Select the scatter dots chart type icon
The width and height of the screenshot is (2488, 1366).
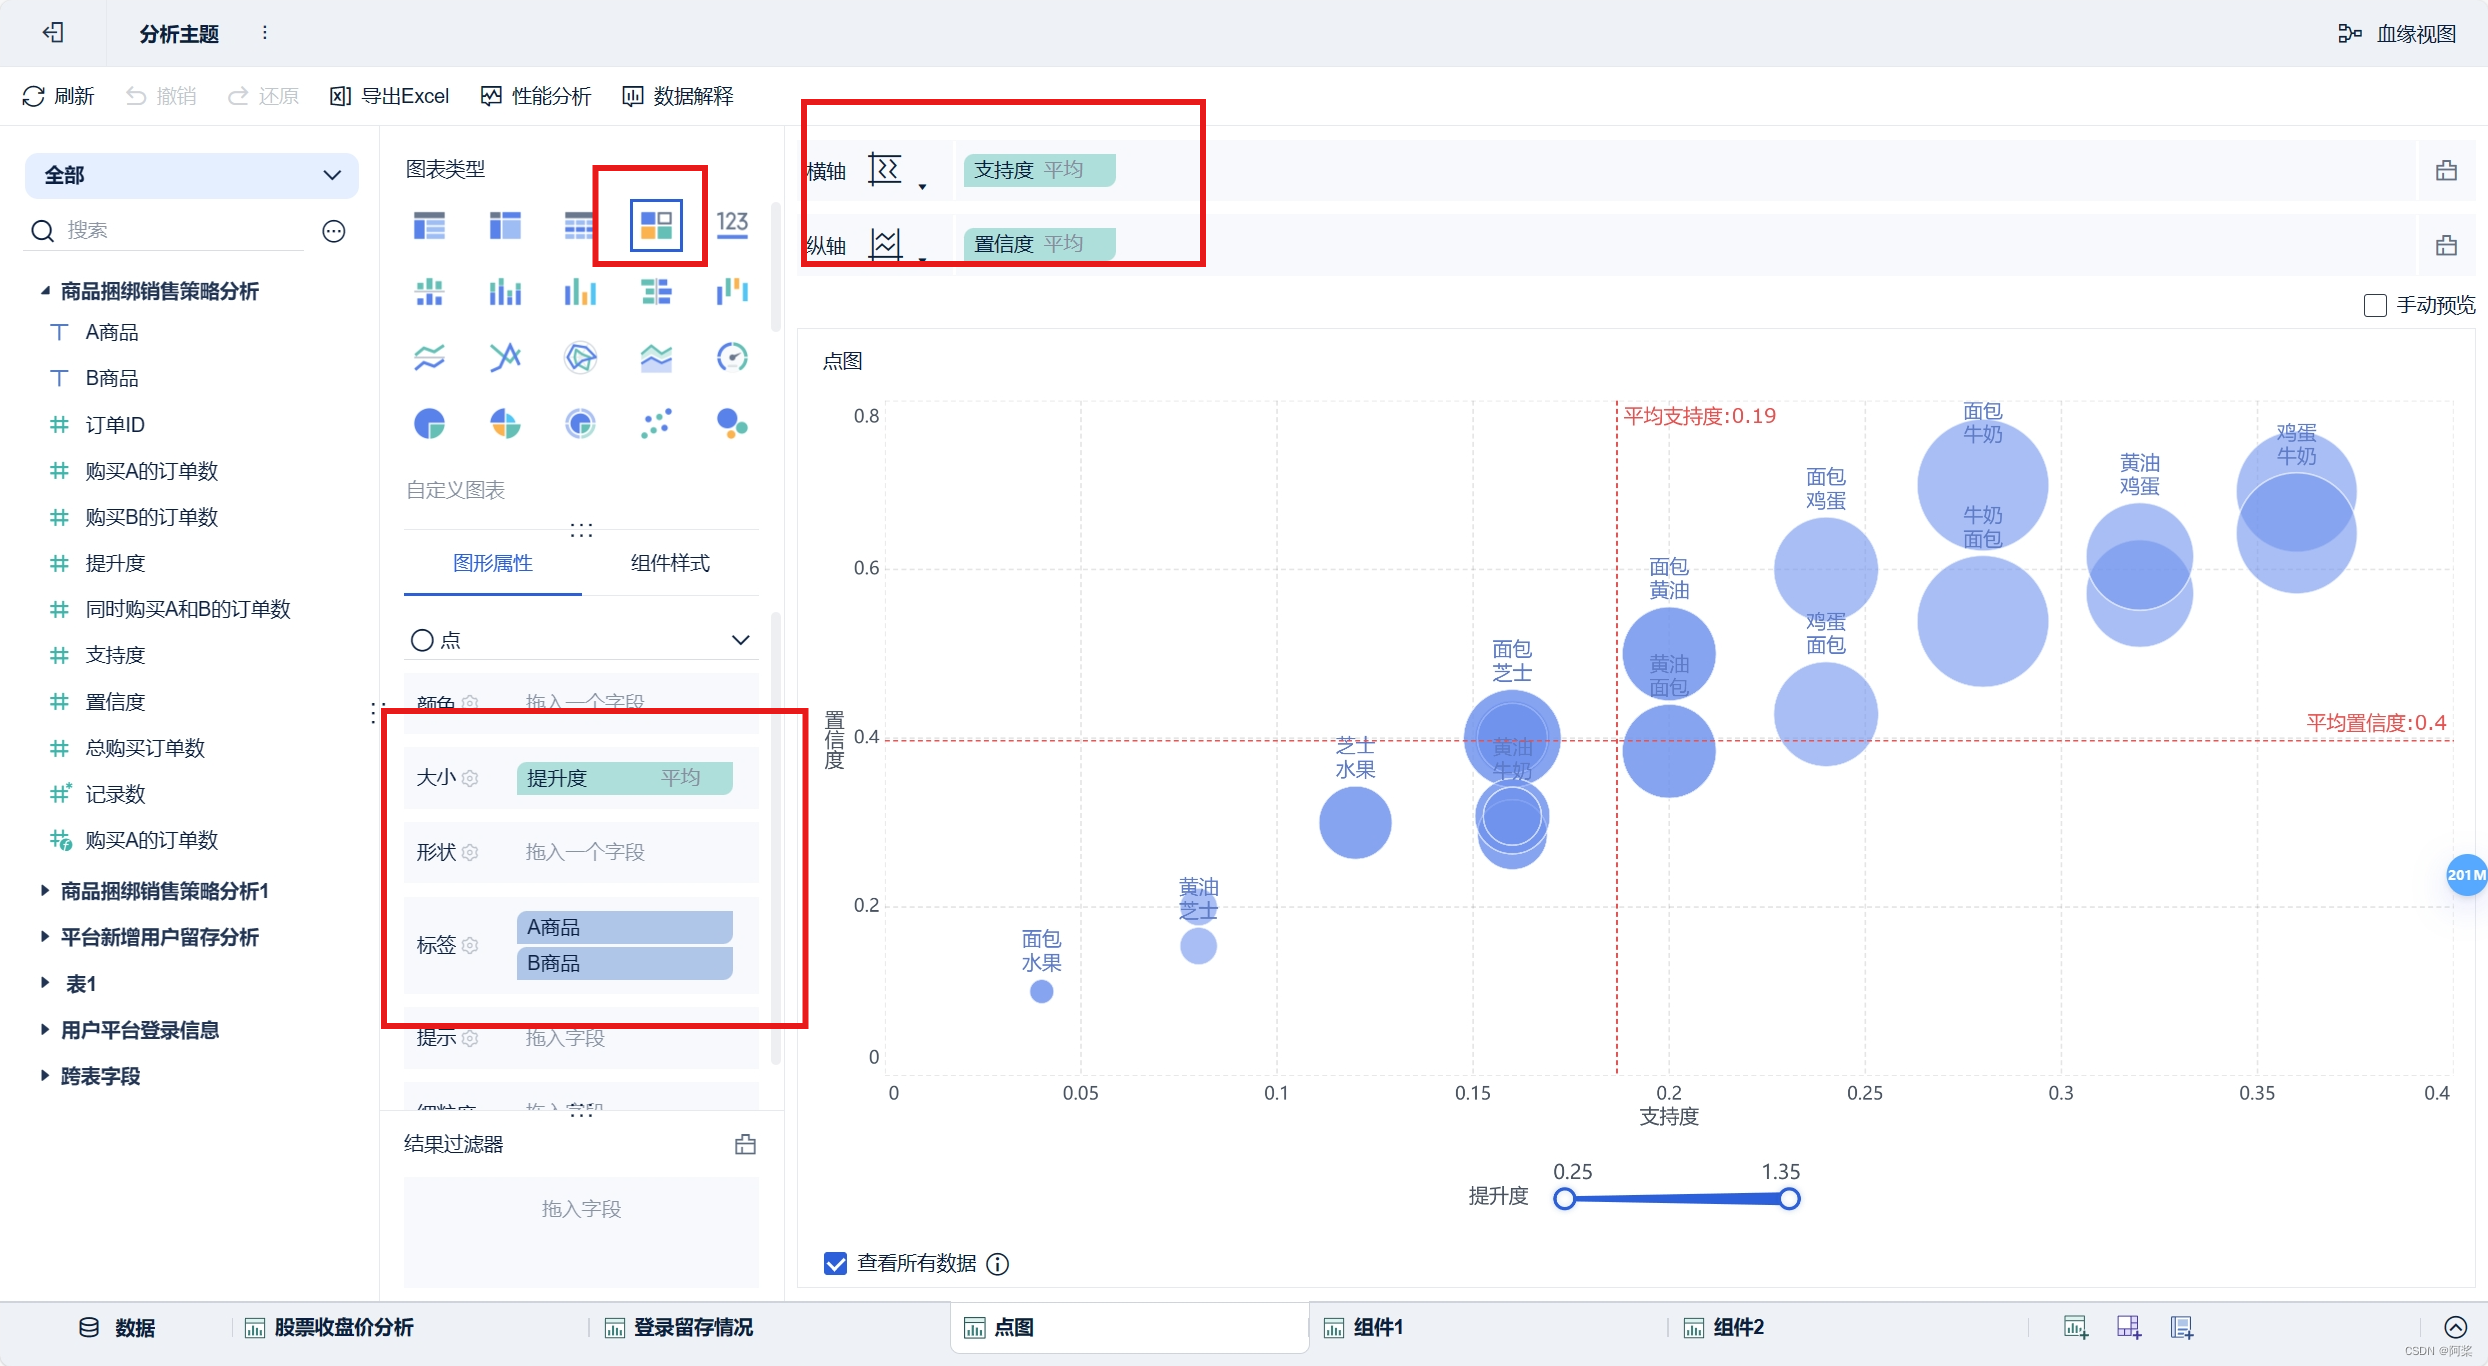point(657,423)
